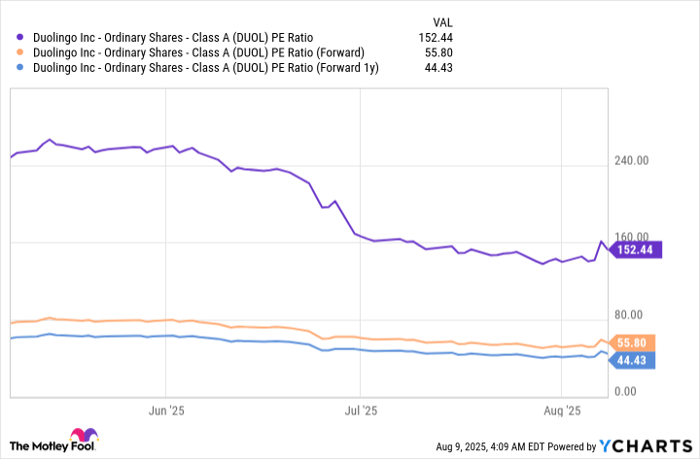Click the Motley Fool jester hat logo

pos(84,435)
